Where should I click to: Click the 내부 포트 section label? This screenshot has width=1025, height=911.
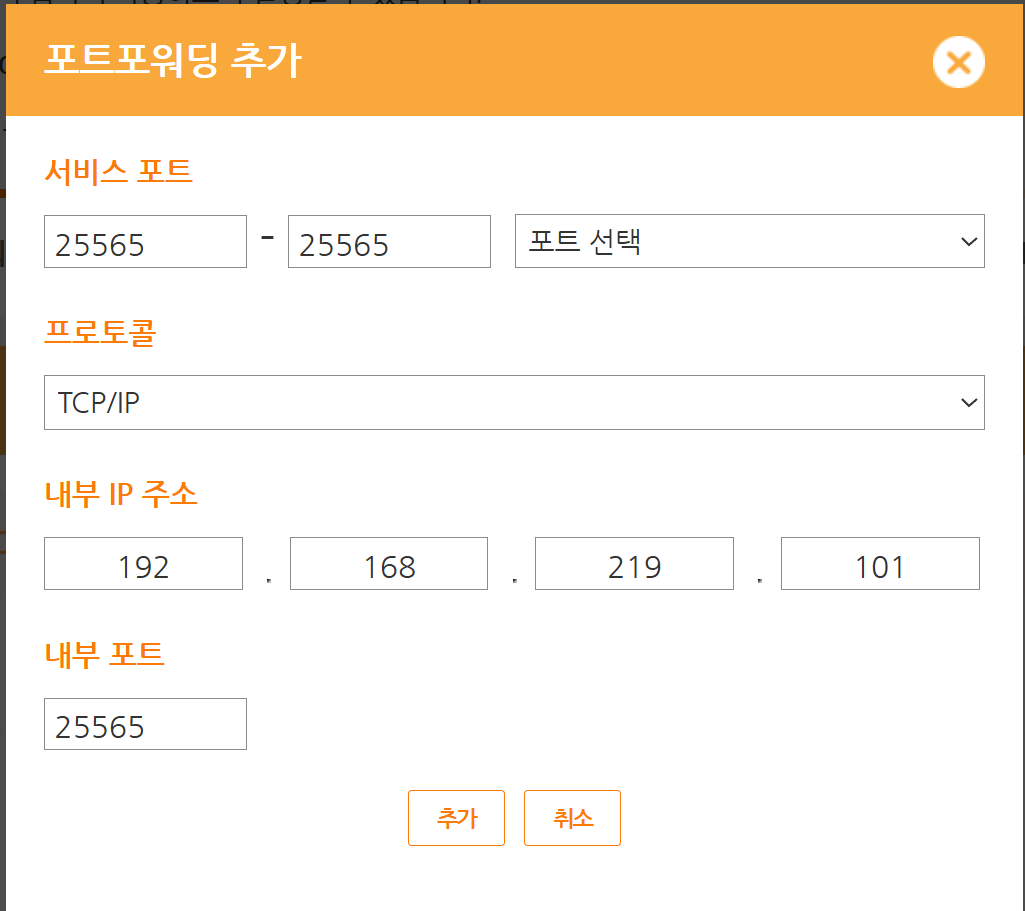point(104,654)
